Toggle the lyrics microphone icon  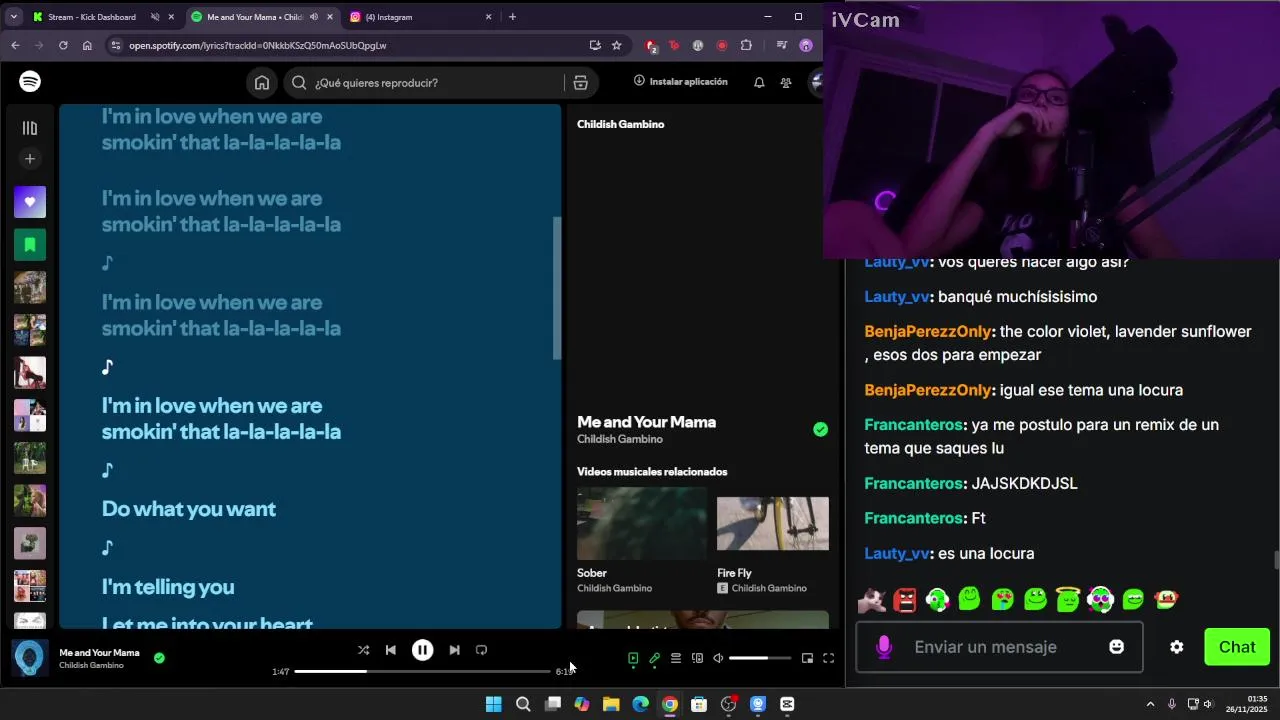(x=654, y=658)
